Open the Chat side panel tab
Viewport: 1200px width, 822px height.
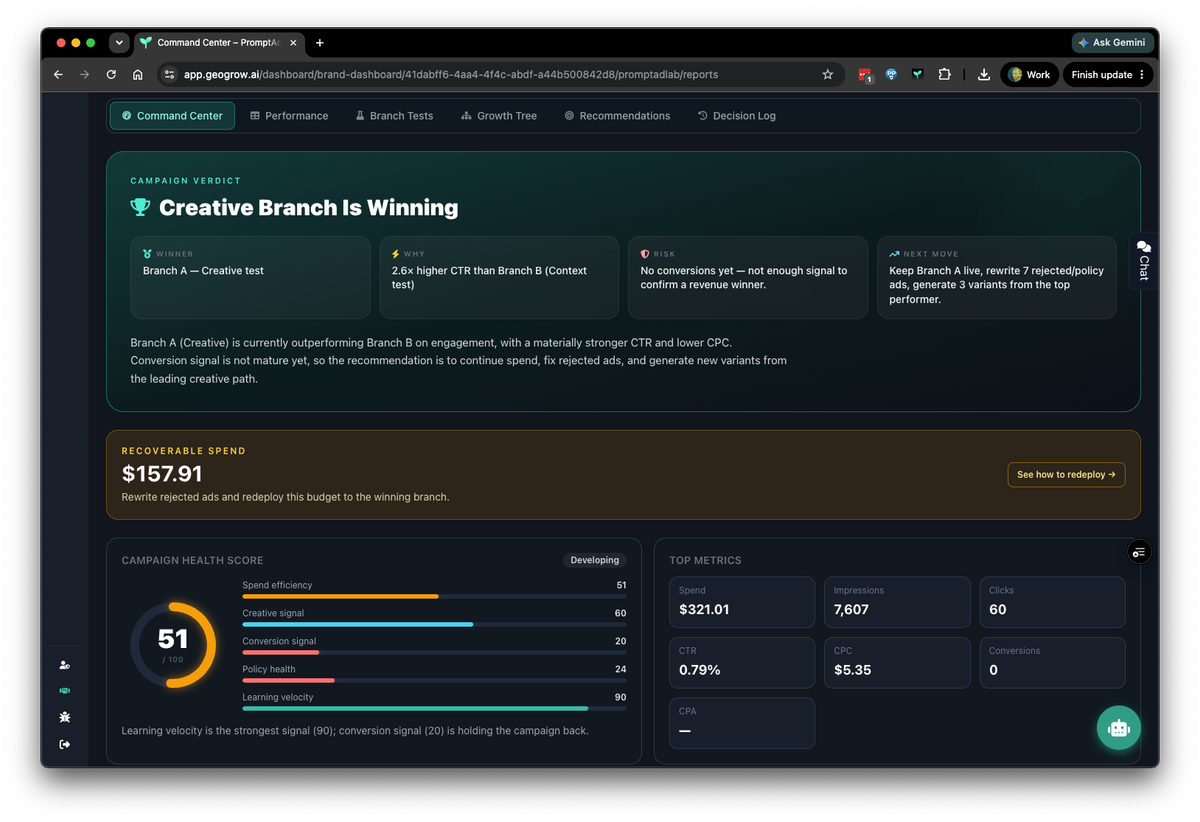click(1144, 260)
